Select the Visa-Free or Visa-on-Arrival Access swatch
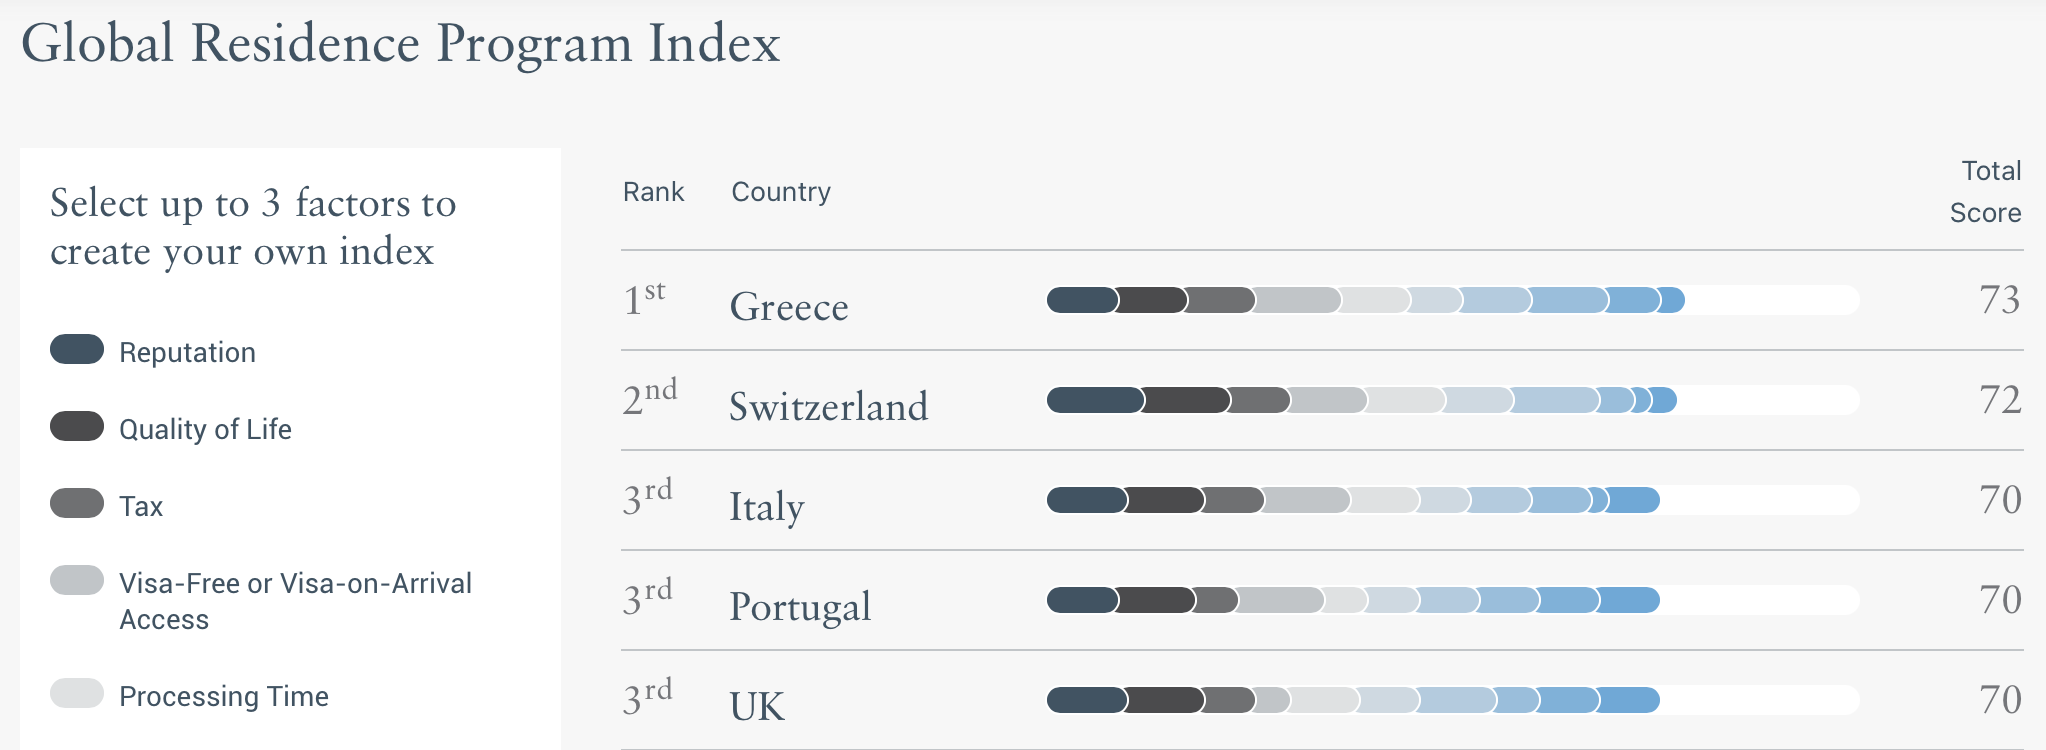2046x750 pixels. tap(77, 580)
